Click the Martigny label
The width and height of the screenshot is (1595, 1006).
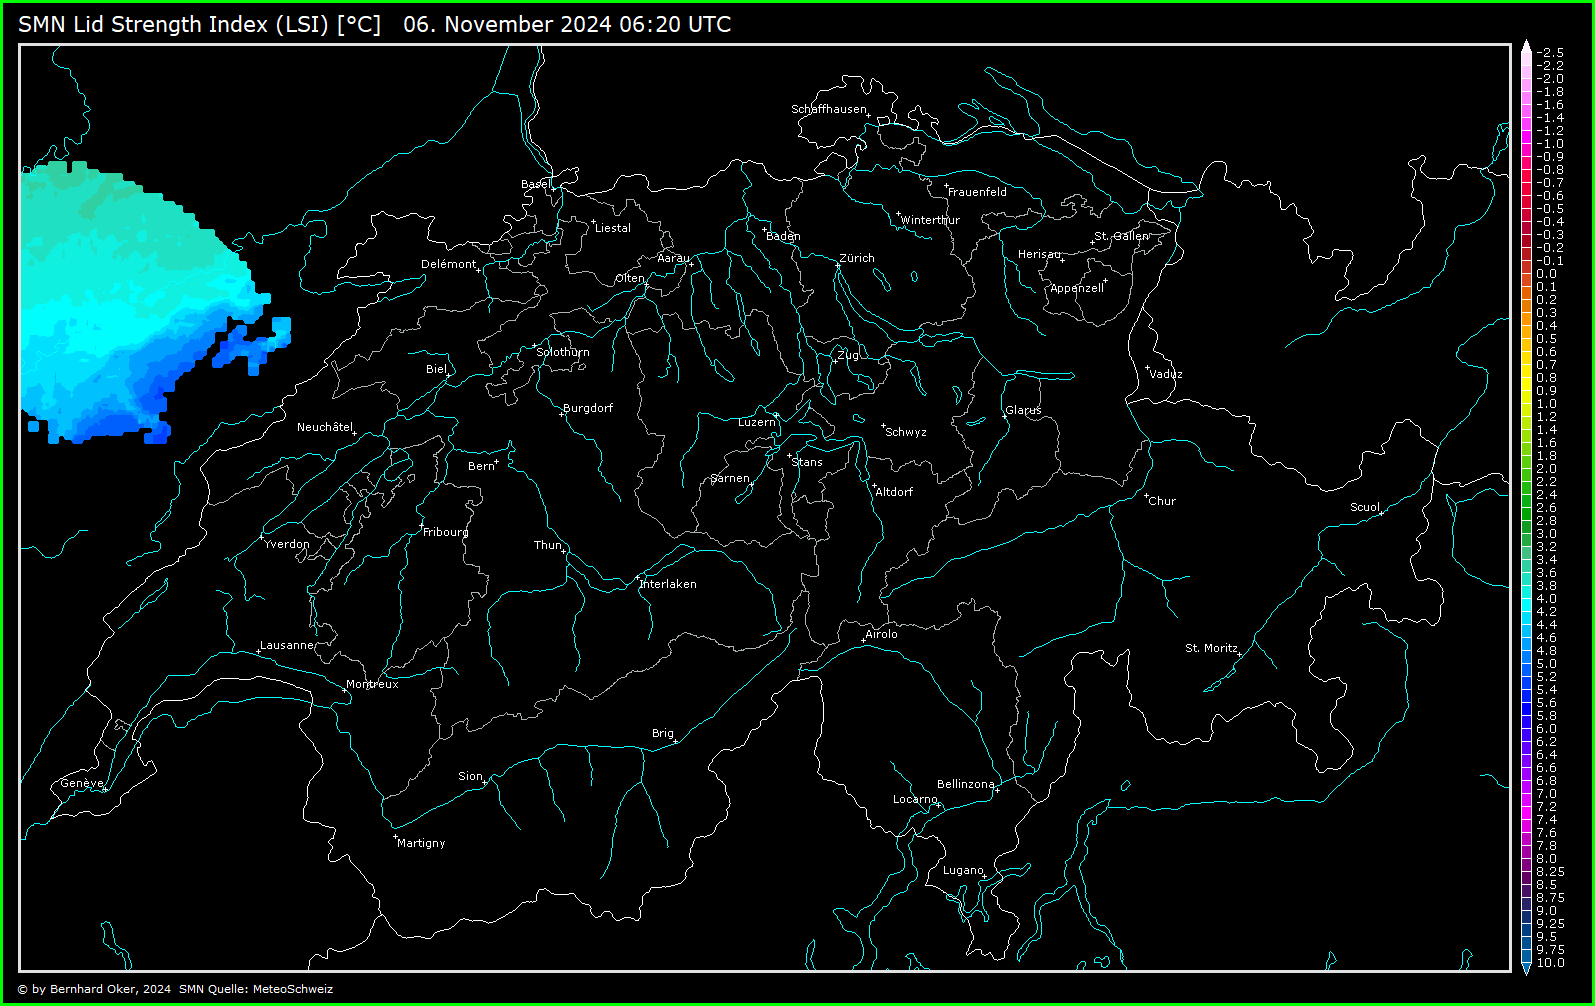click(x=421, y=843)
